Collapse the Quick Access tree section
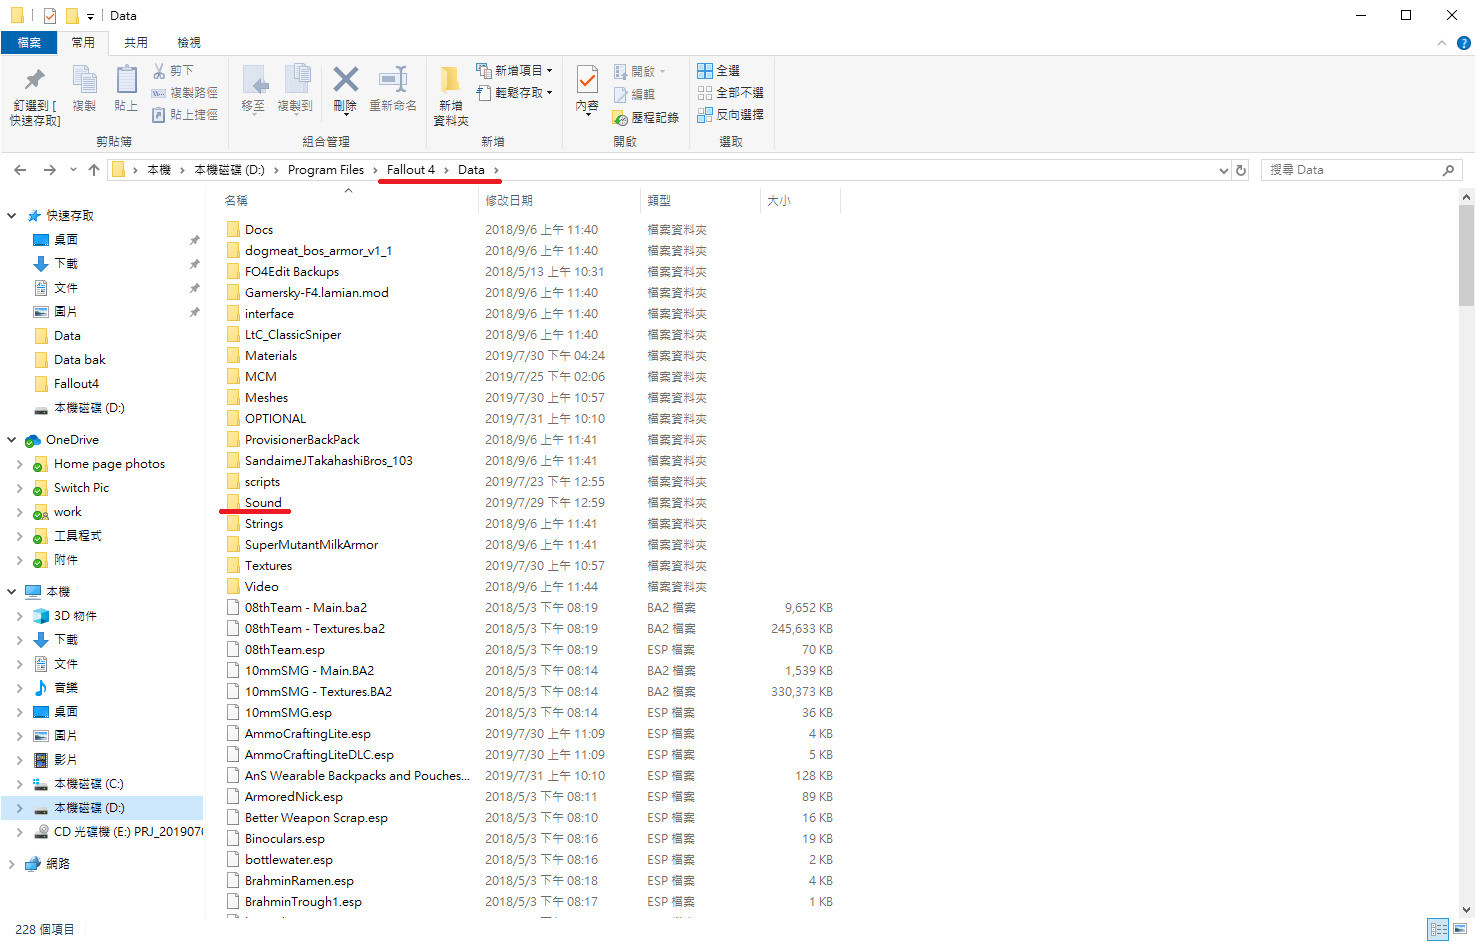The height and width of the screenshot is (942, 1476). click(x=12, y=216)
